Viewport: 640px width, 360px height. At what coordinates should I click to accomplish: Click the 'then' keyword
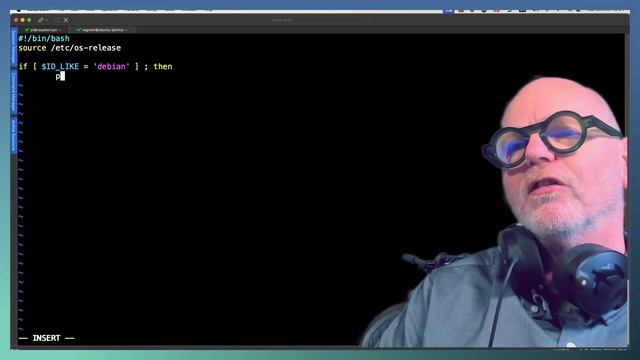163,67
